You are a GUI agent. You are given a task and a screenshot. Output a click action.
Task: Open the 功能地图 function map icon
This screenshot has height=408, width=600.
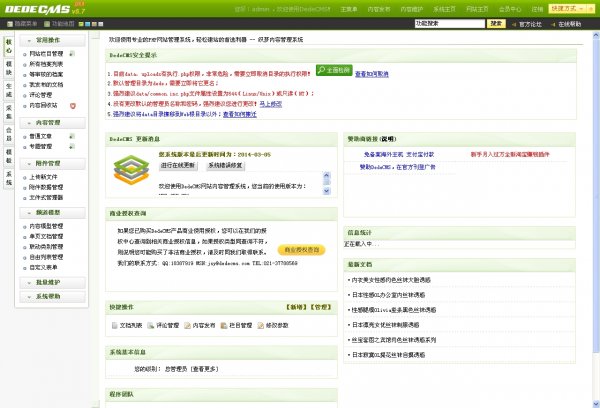pyautogui.click(x=47, y=24)
